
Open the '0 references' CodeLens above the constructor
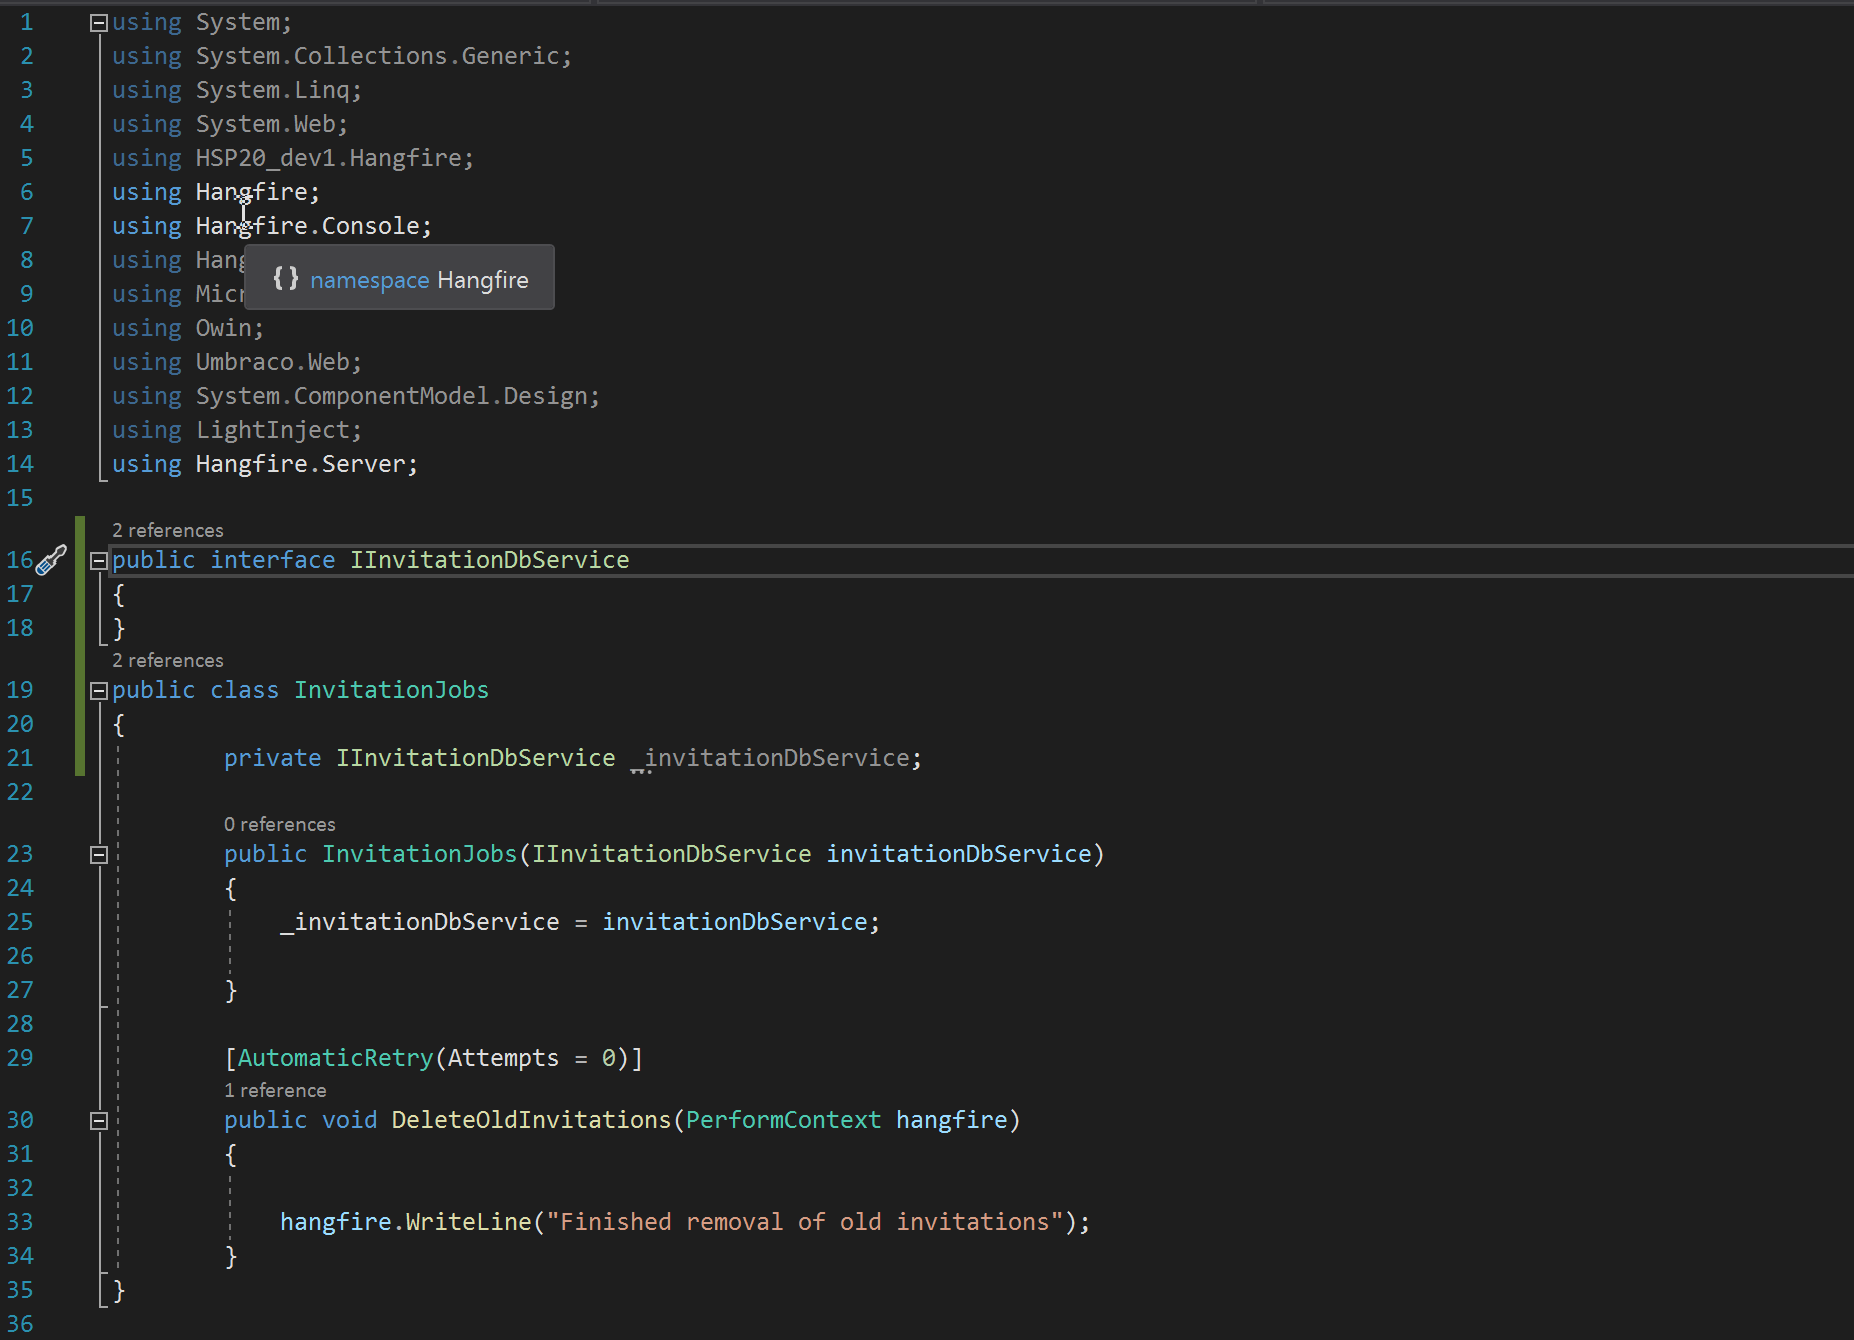(x=280, y=824)
